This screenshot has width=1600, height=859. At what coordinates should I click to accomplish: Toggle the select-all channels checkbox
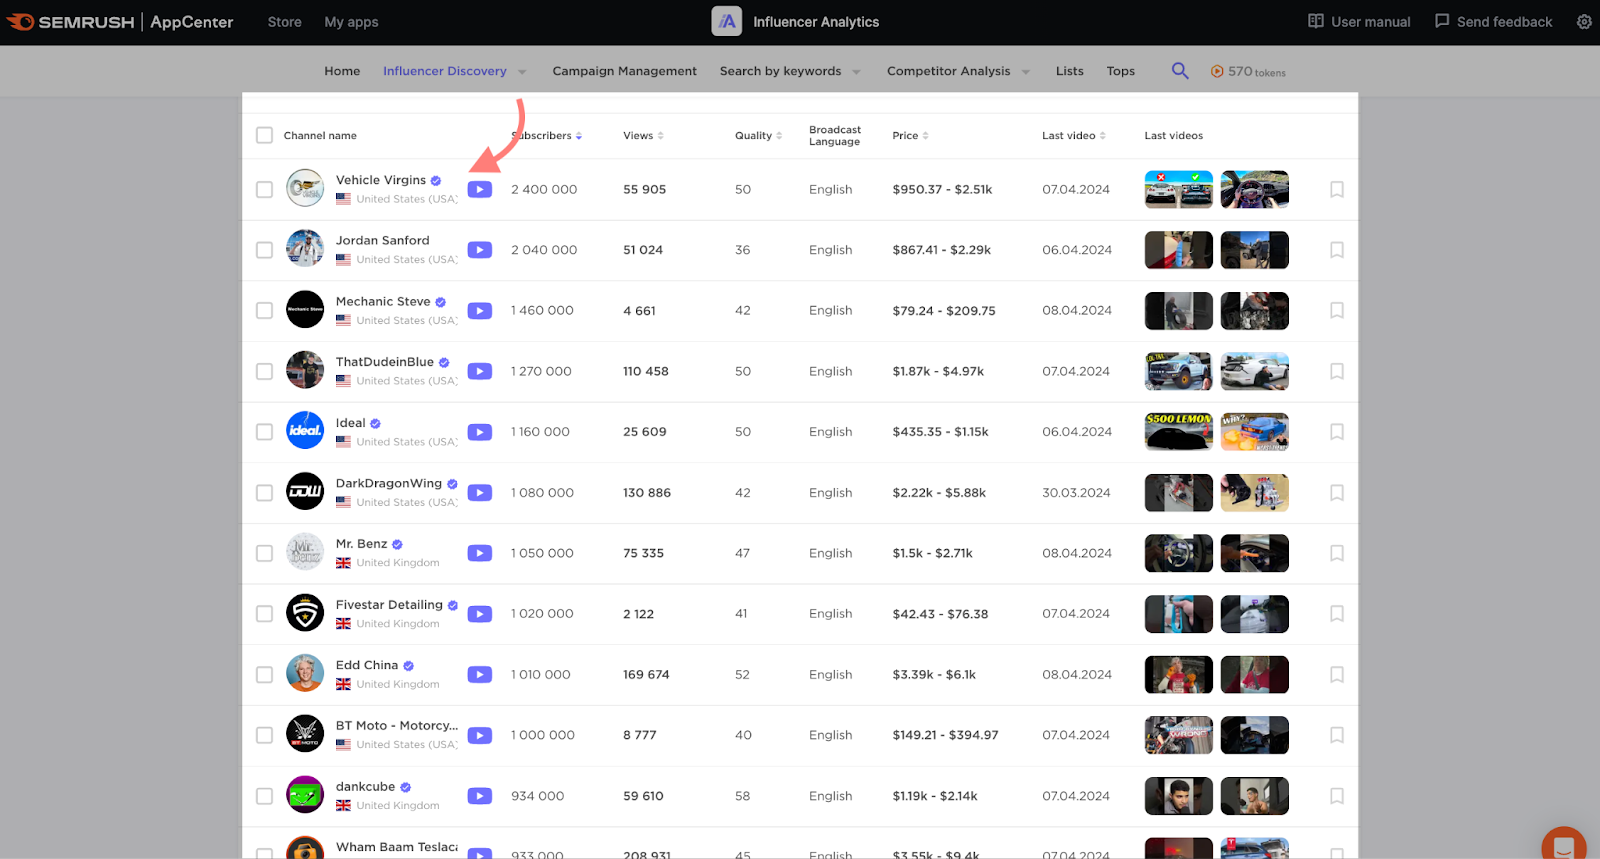click(264, 135)
